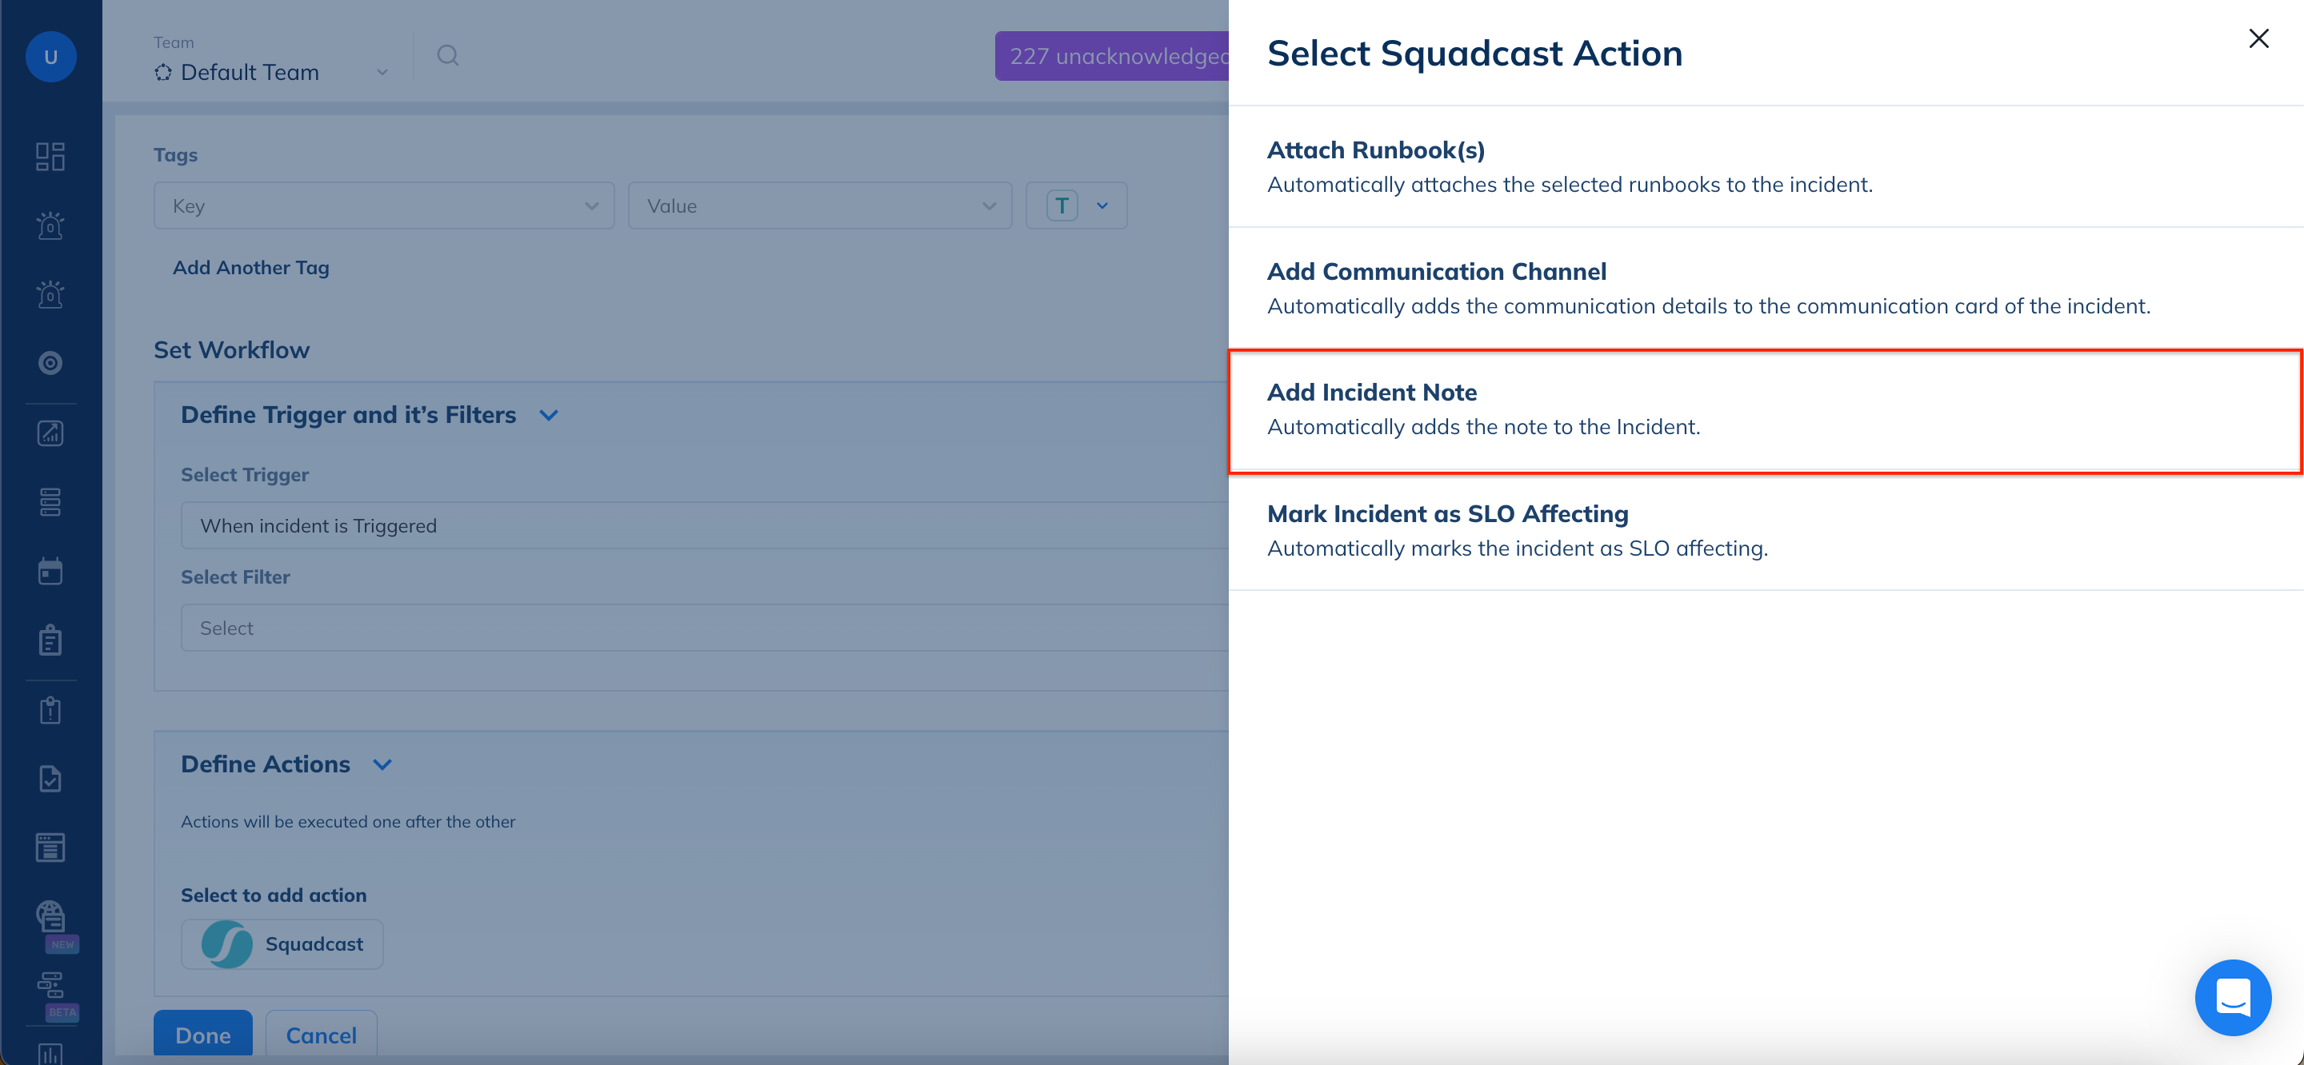This screenshot has width=2304, height=1065.
Task: Open the dashboard grid icon in sidebar
Action: coord(50,156)
